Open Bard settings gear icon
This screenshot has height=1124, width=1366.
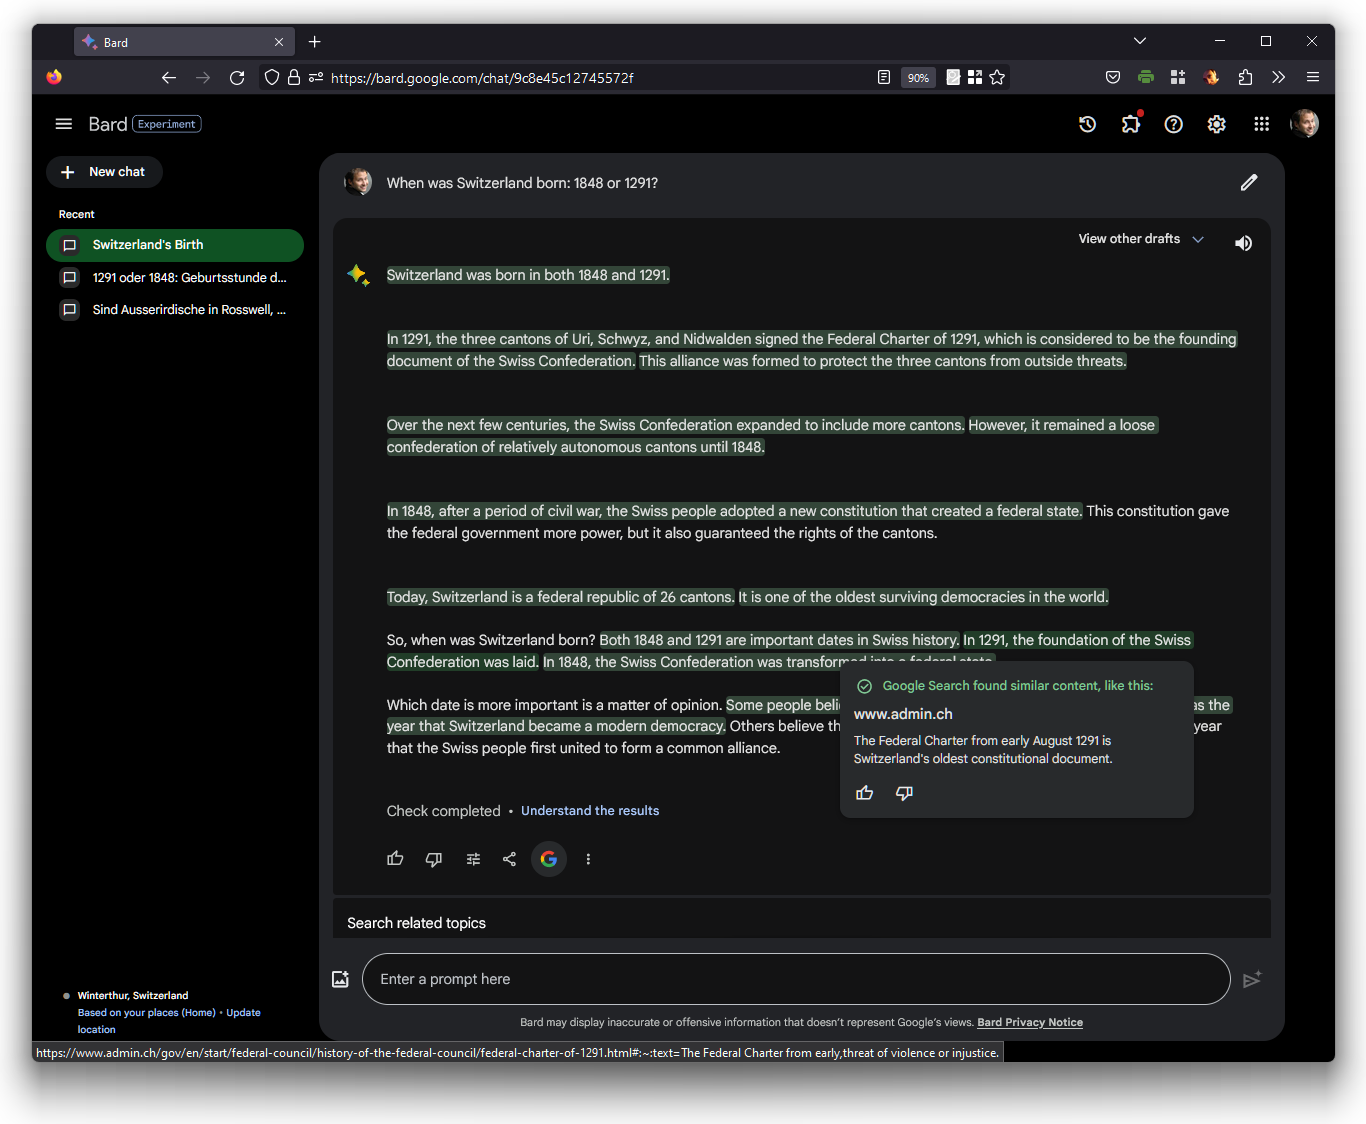click(1217, 124)
